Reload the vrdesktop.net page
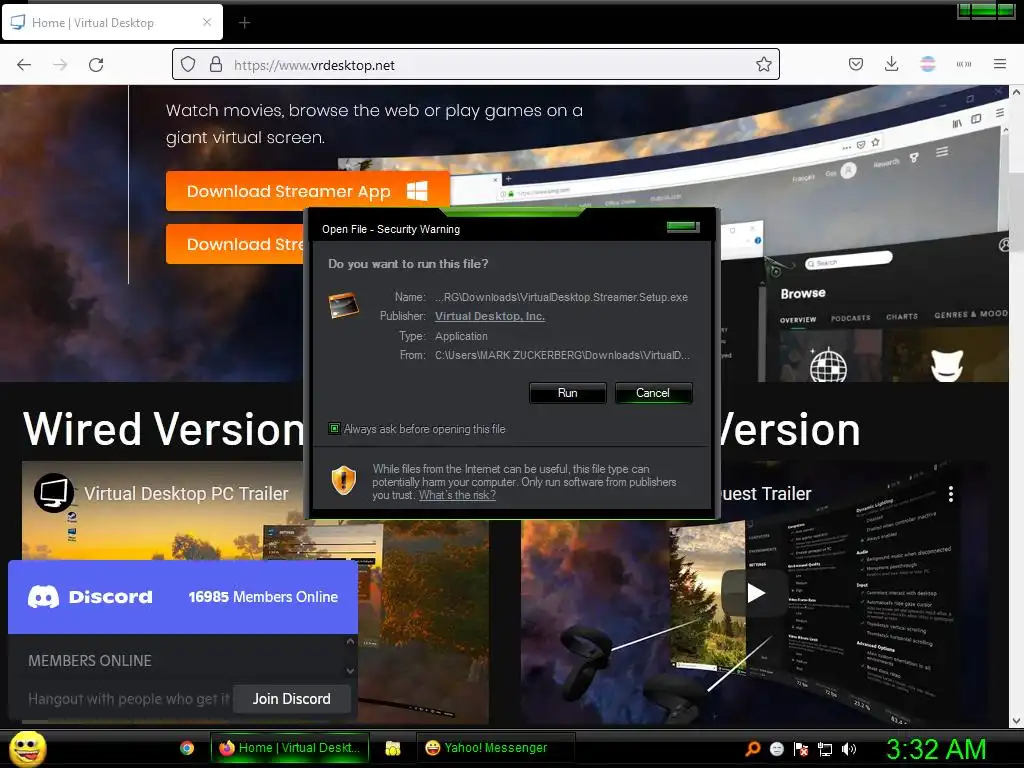This screenshot has height=768, width=1024. coord(96,64)
